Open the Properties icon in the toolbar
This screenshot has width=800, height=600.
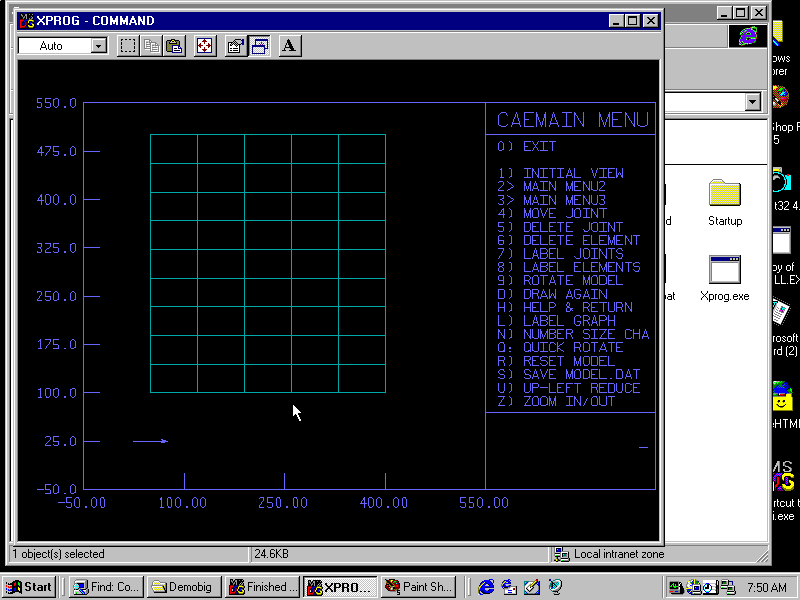click(236, 46)
